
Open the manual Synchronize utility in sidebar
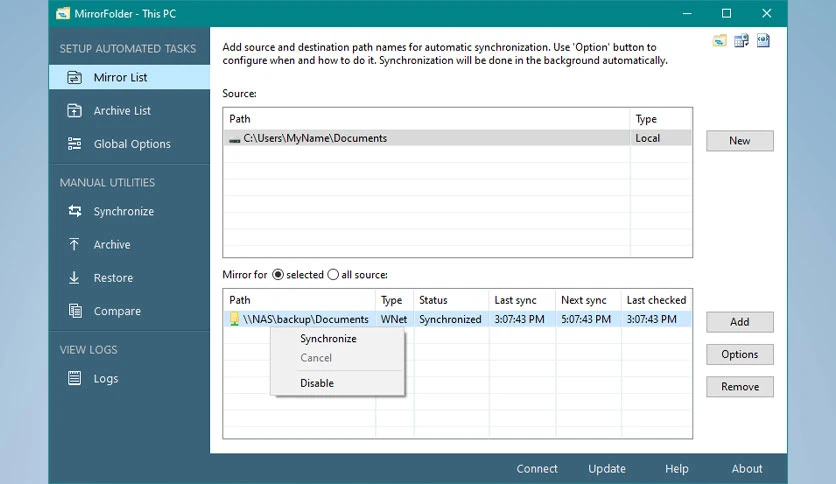[x=129, y=211]
